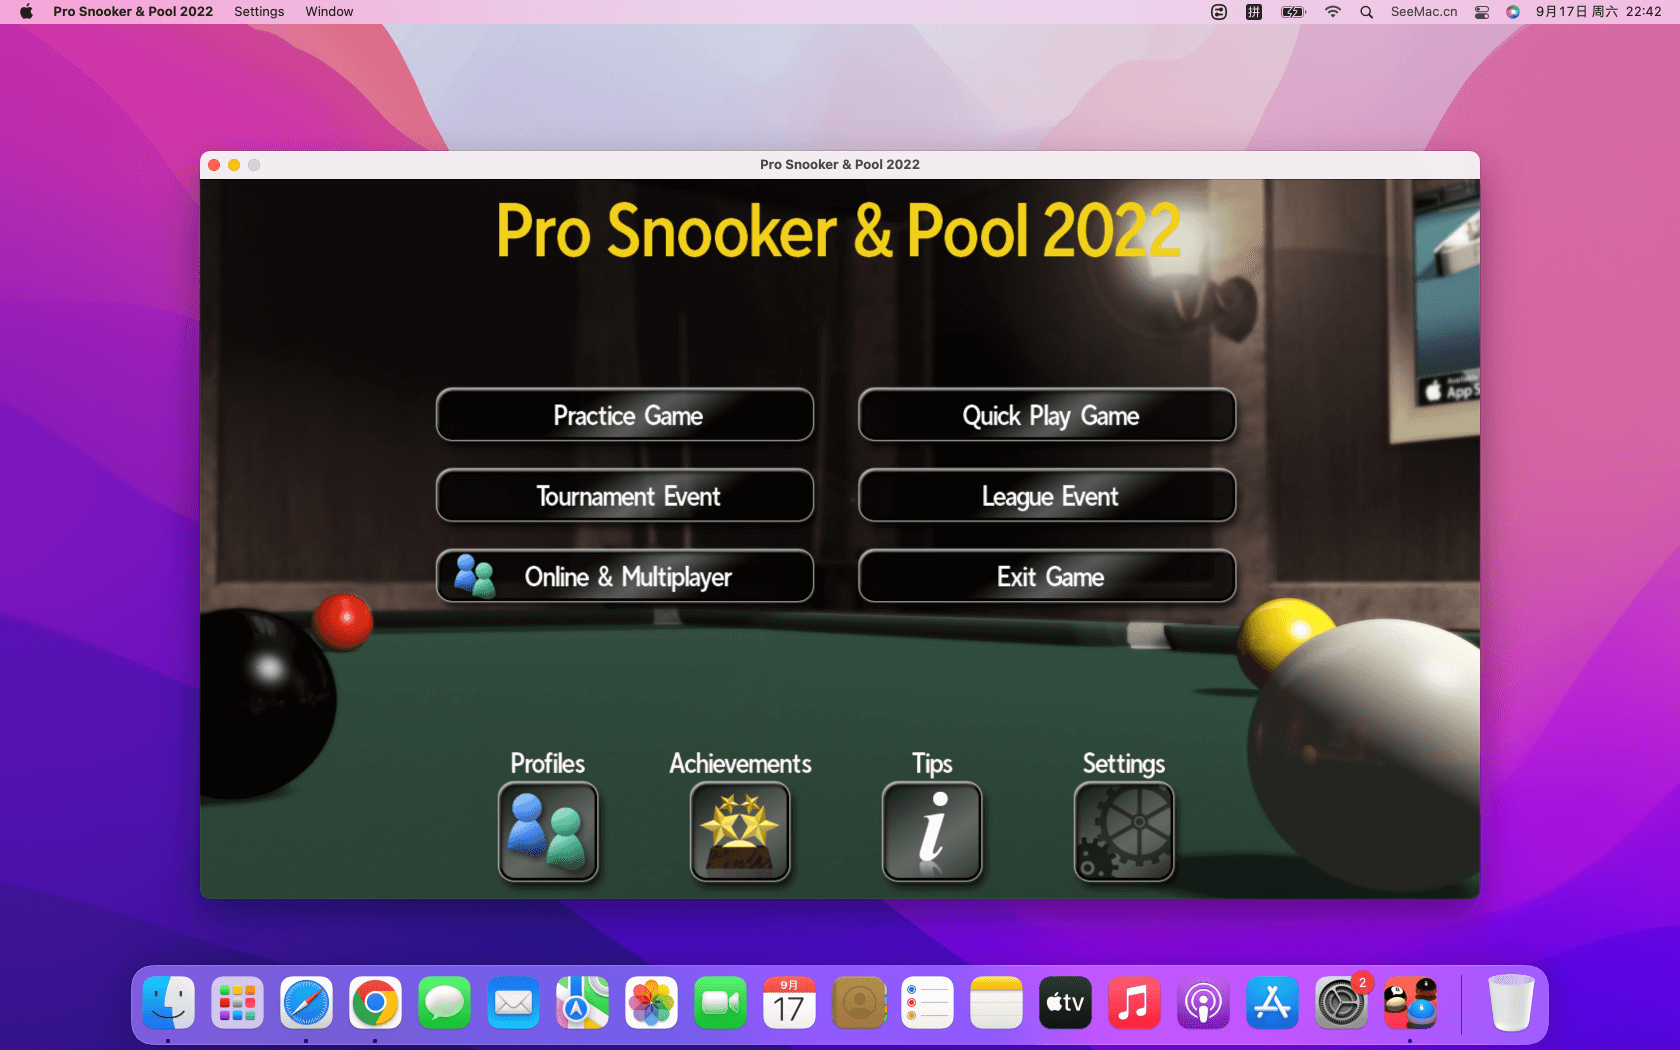Open the Control Center in menu bar
Screen dimensions: 1680x1050
click(x=1482, y=12)
